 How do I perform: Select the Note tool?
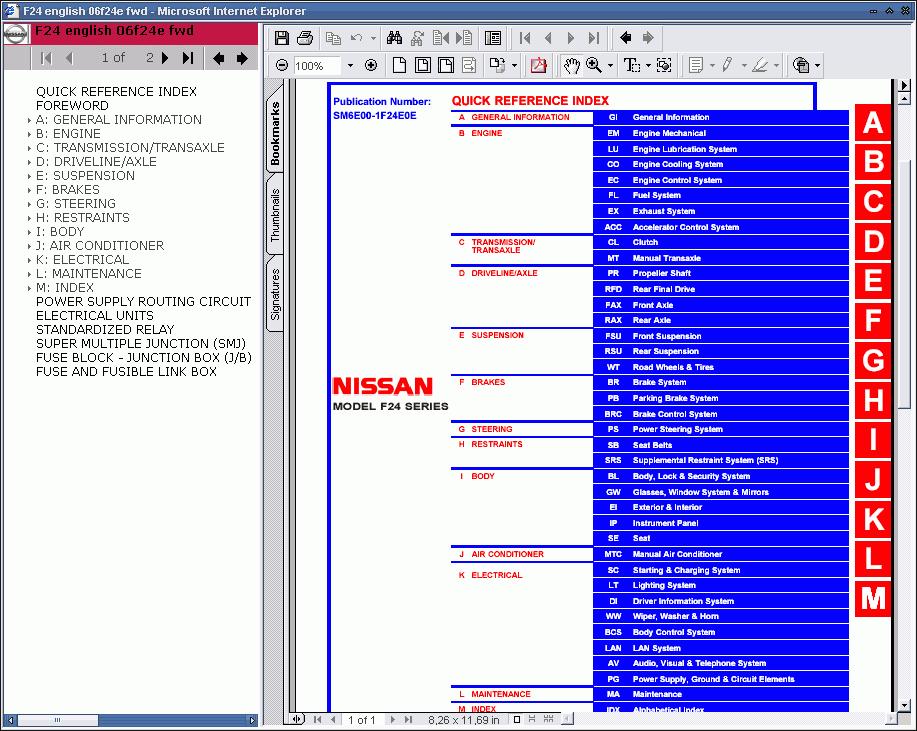[696, 65]
